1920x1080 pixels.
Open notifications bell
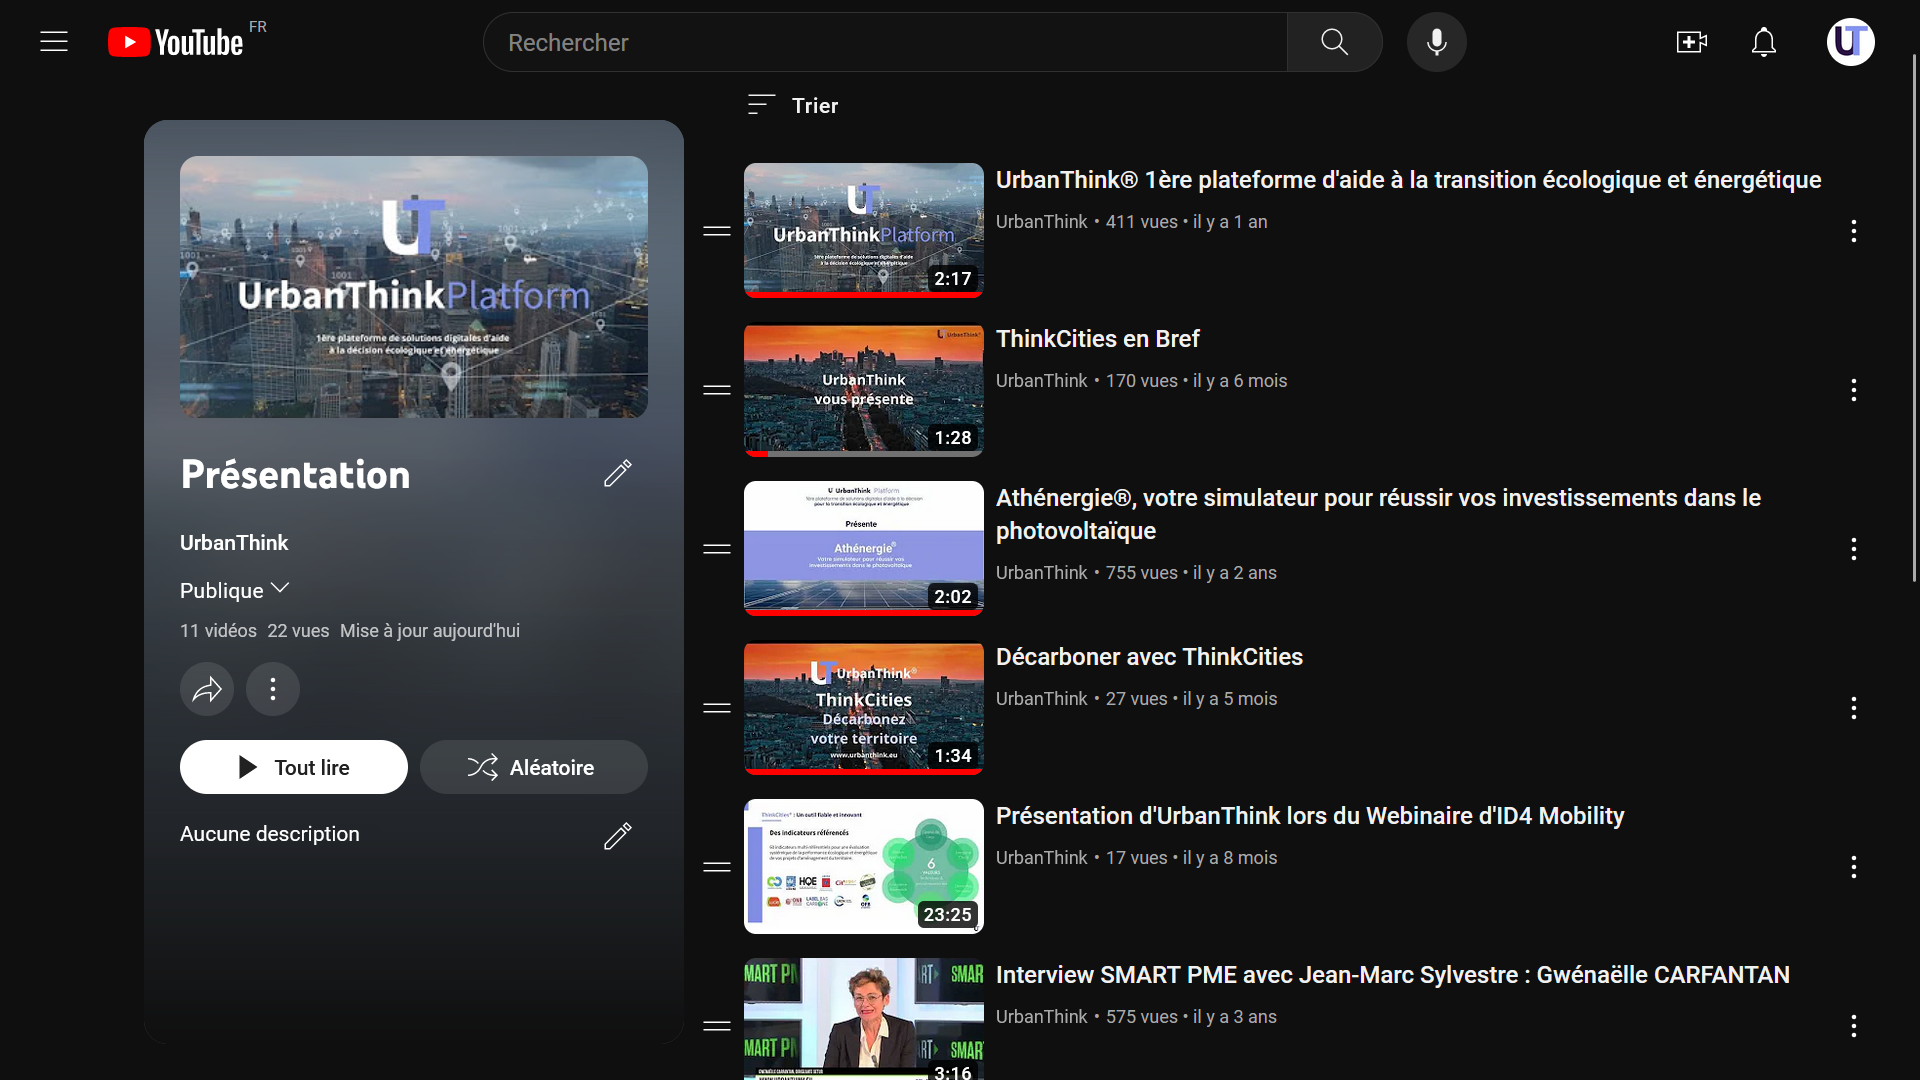click(x=1764, y=42)
